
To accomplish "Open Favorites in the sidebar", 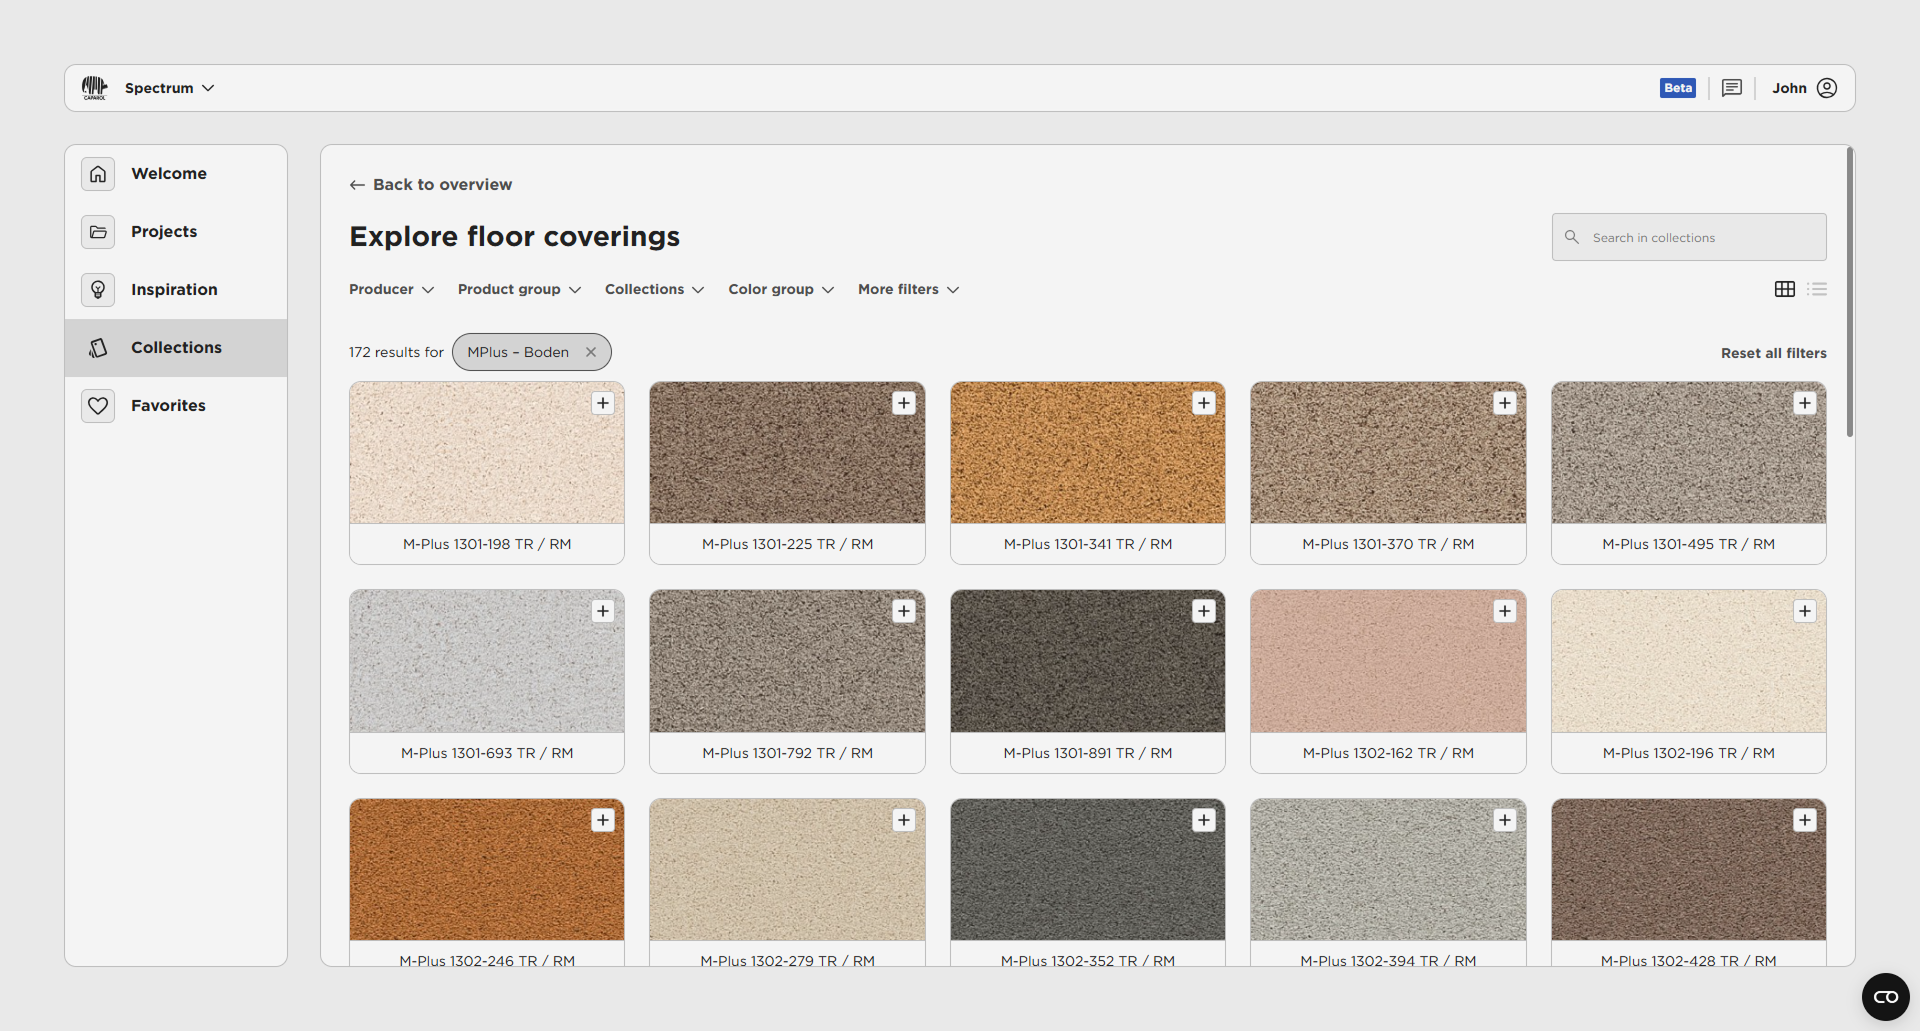I will point(168,405).
